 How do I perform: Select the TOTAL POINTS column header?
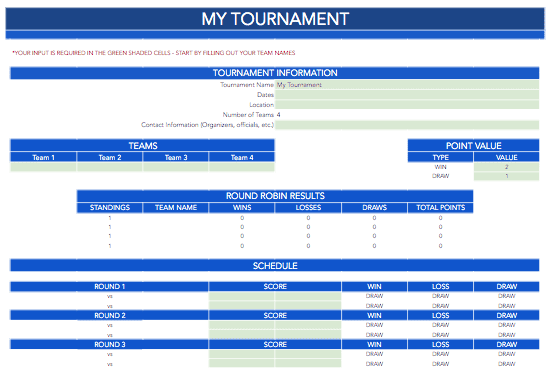(x=440, y=208)
